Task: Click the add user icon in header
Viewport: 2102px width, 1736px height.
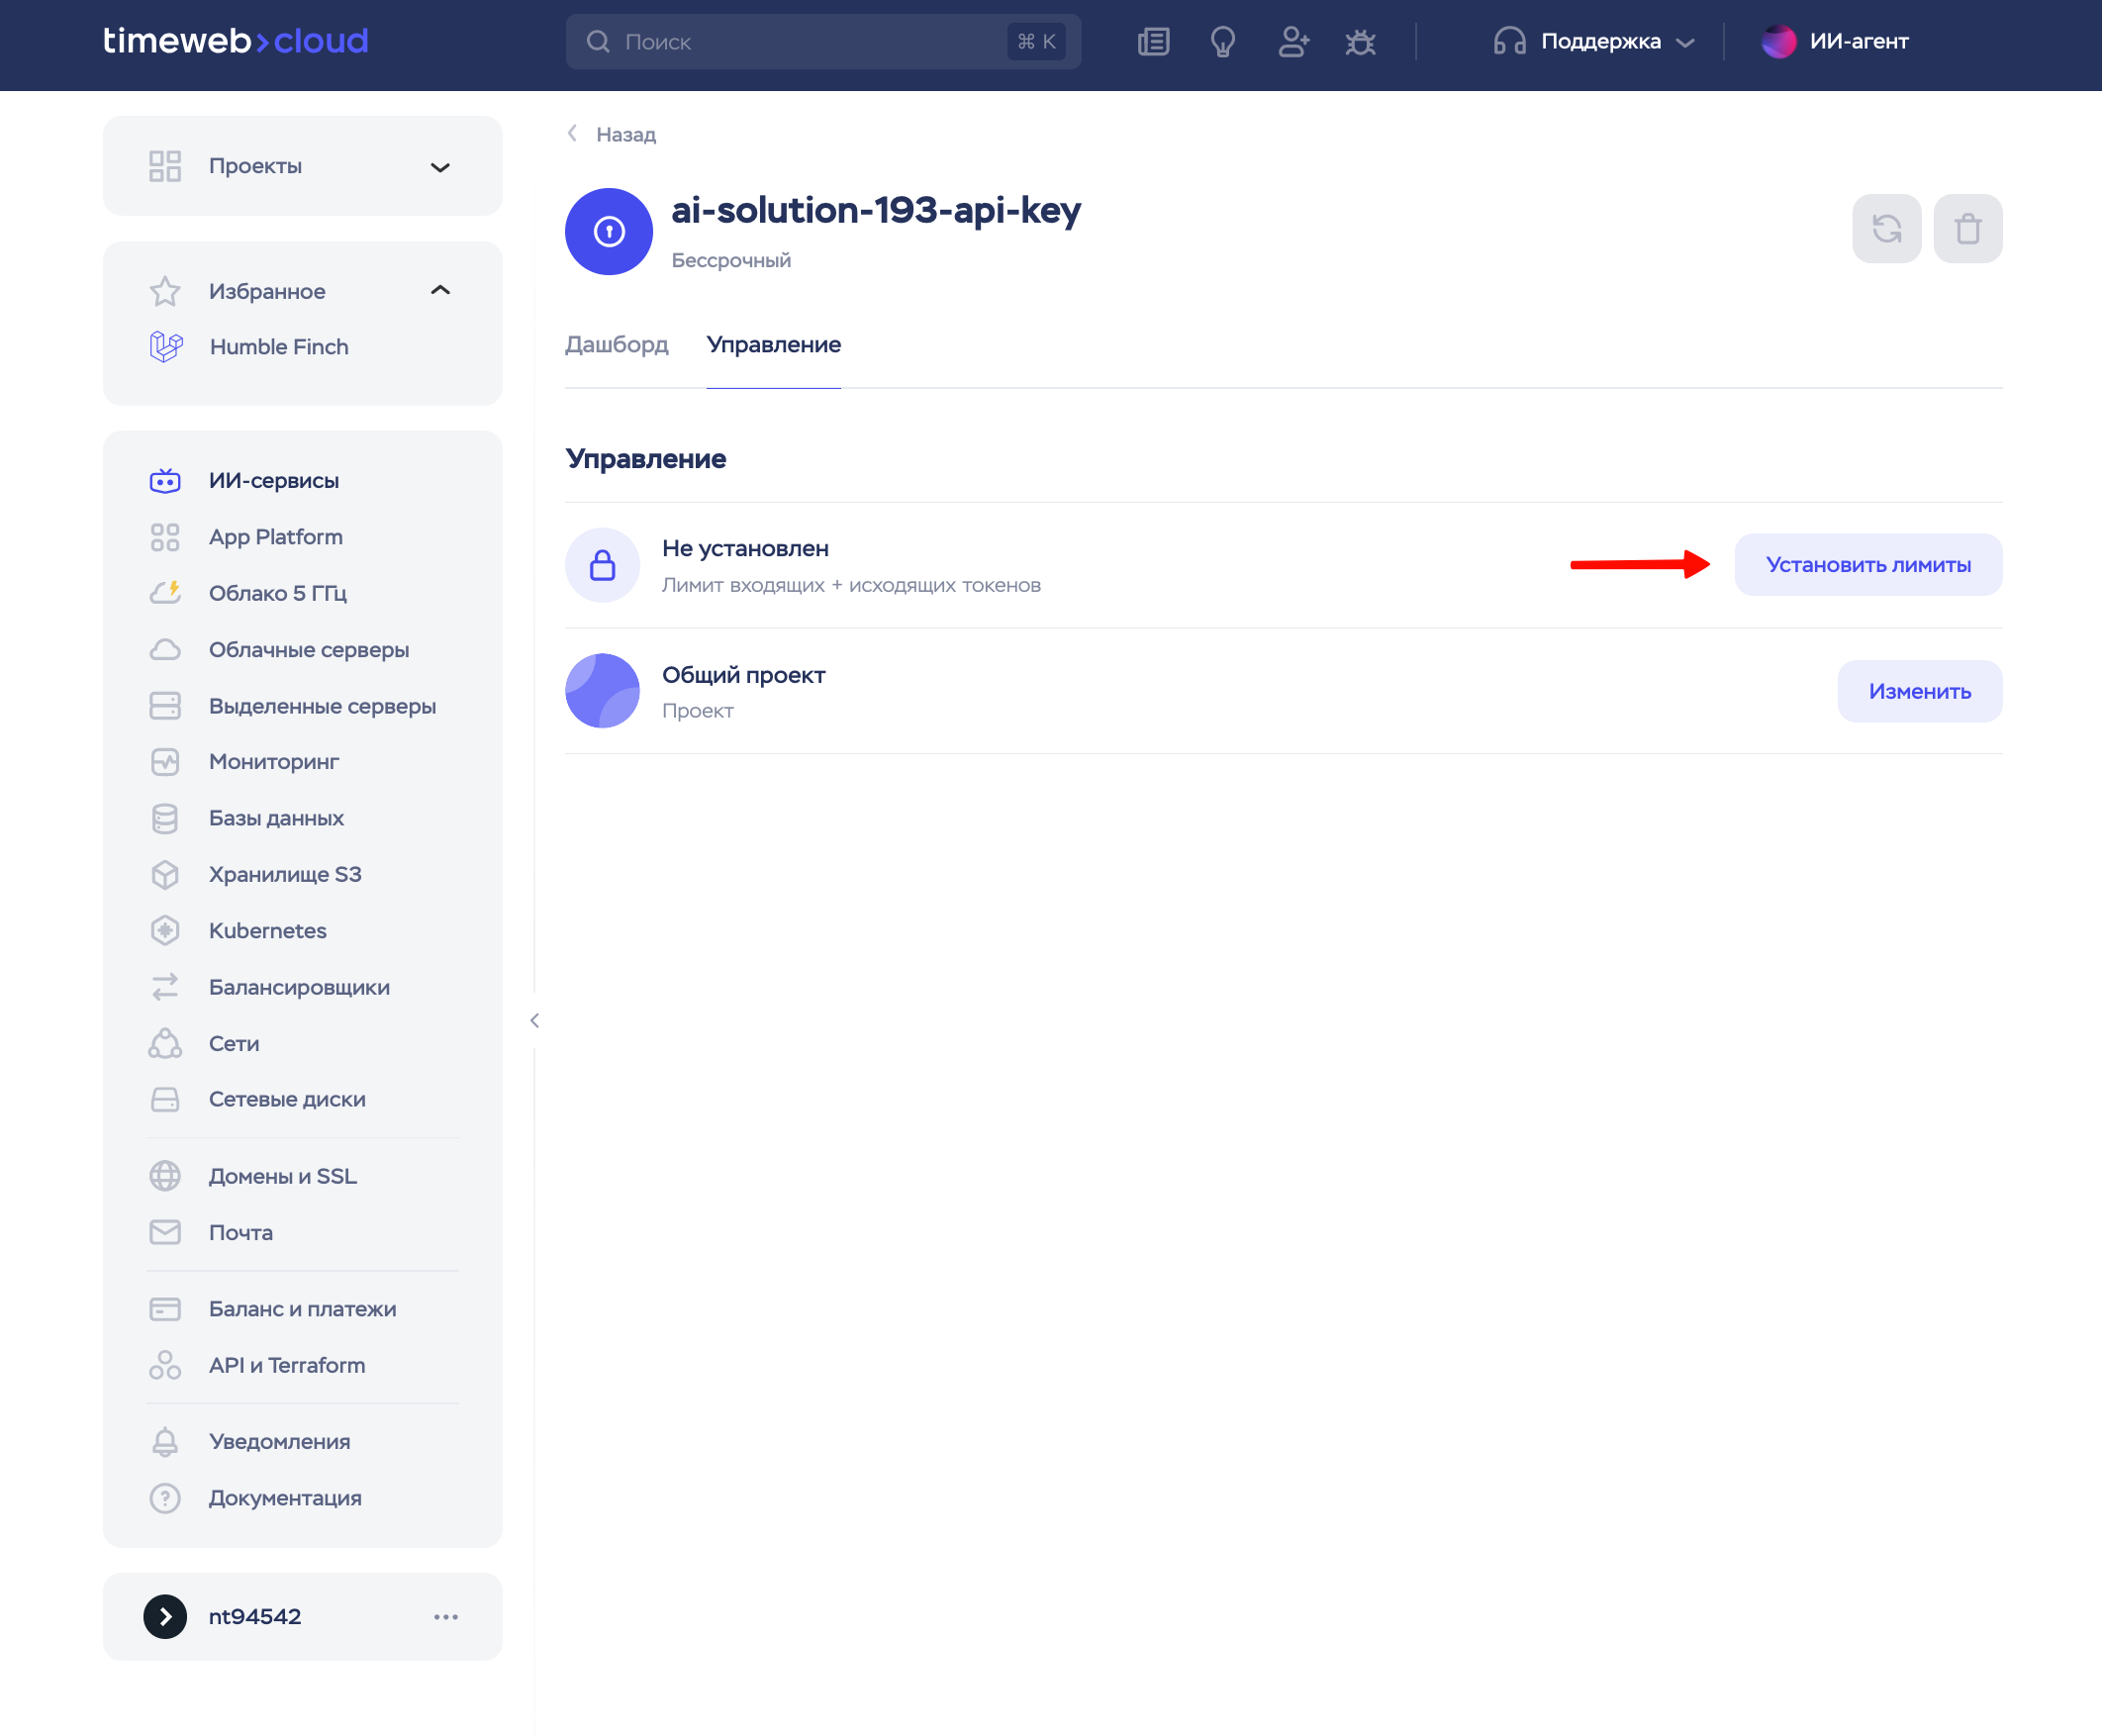Action: [1293, 42]
